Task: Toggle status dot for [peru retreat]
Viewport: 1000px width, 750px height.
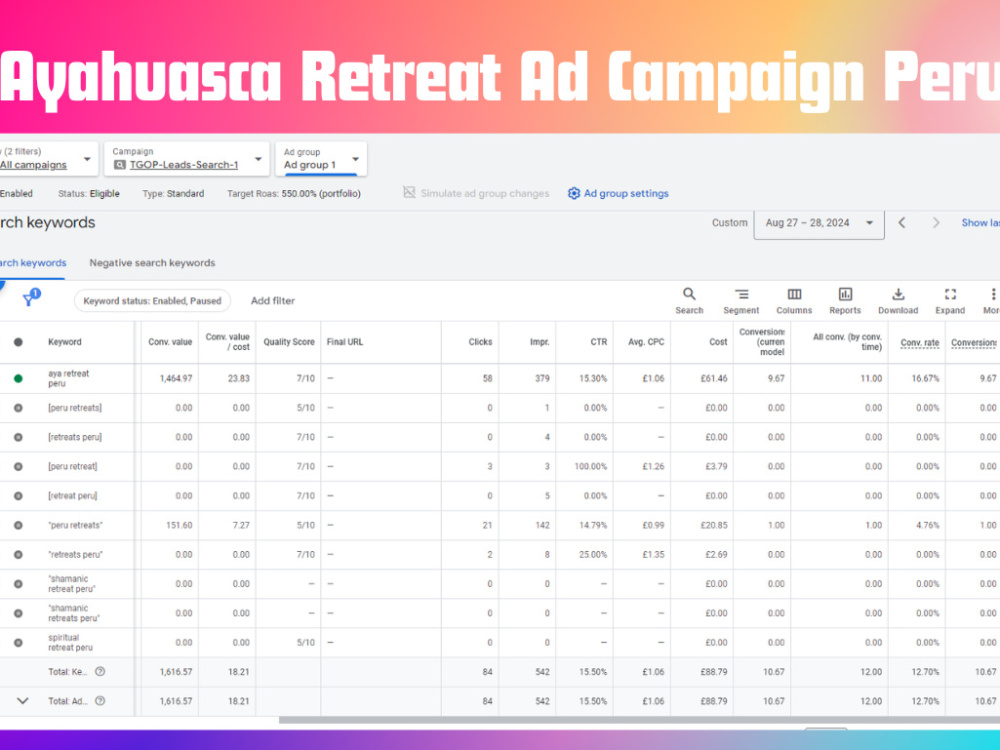Action: [18, 466]
